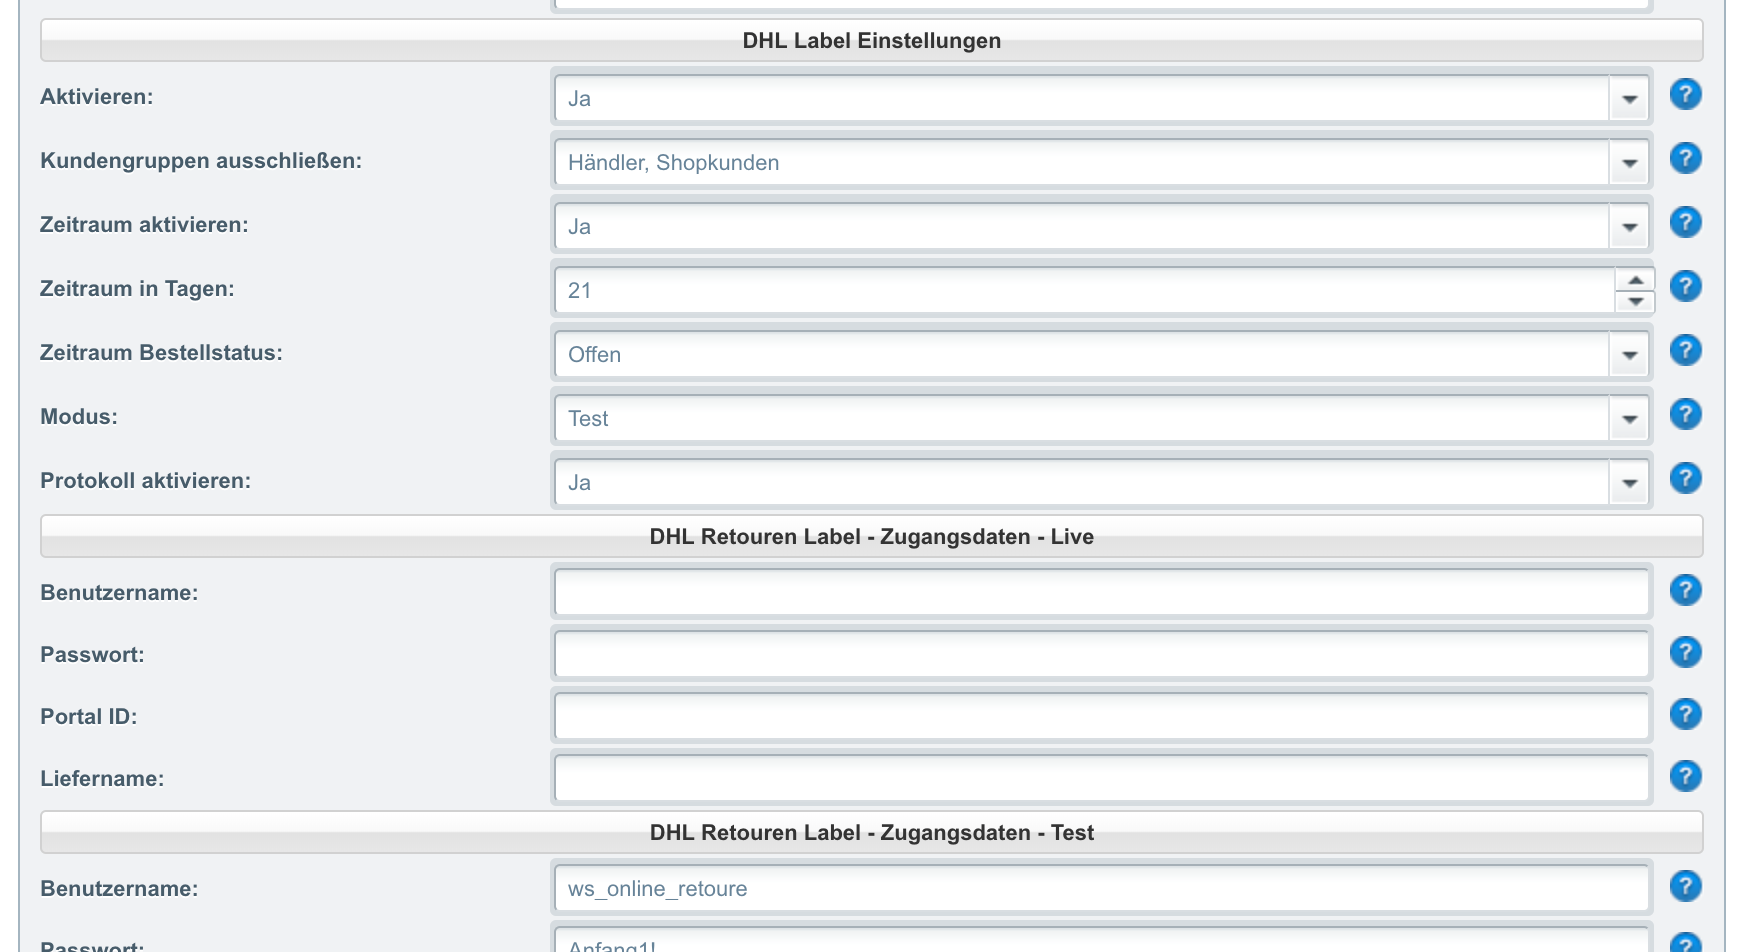Show help for Protokoll aktivieren
Image resolution: width=1742 pixels, height=952 pixels.
pos(1685,479)
